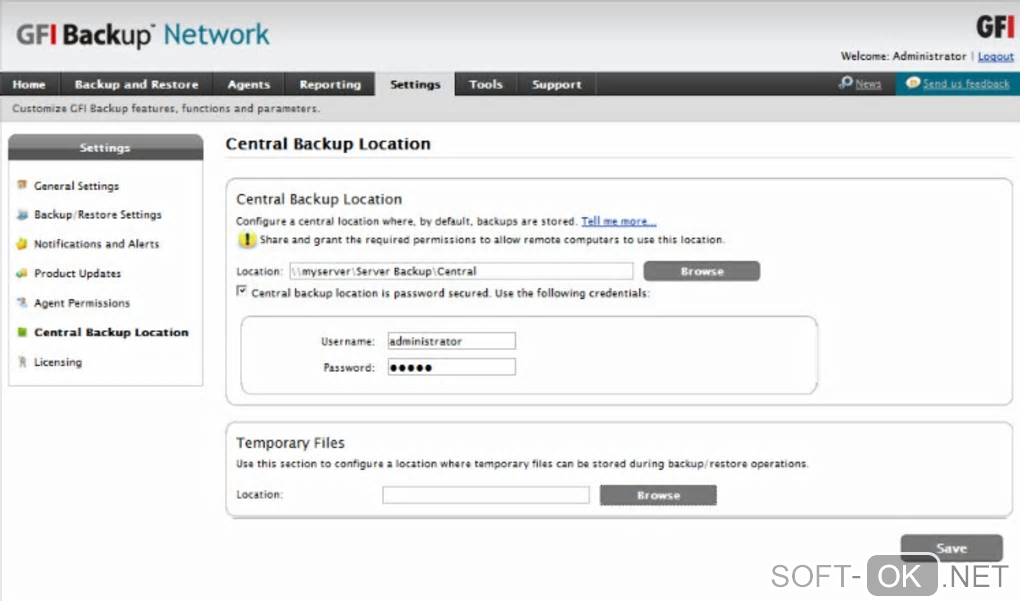
Task: Open the Home tab
Action: tap(30, 84)
